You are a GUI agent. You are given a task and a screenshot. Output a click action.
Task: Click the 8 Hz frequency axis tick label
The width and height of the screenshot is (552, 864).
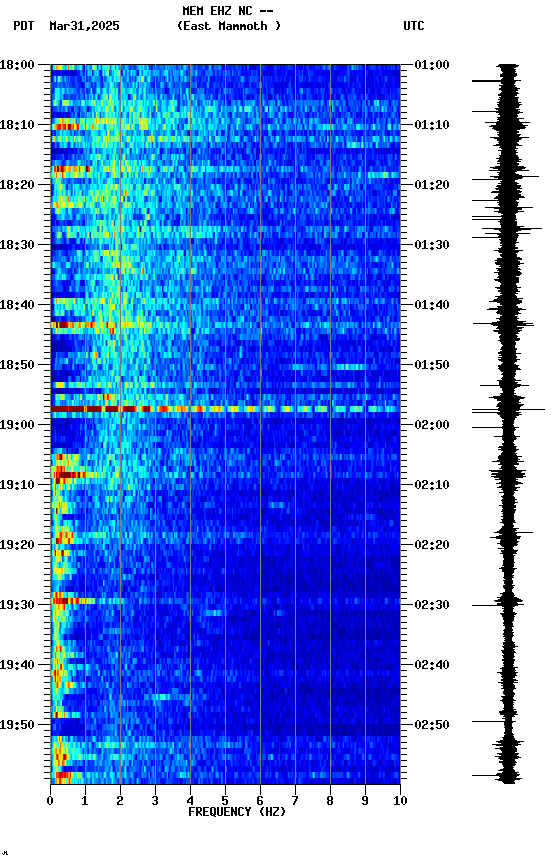click(x=330, y=801)
